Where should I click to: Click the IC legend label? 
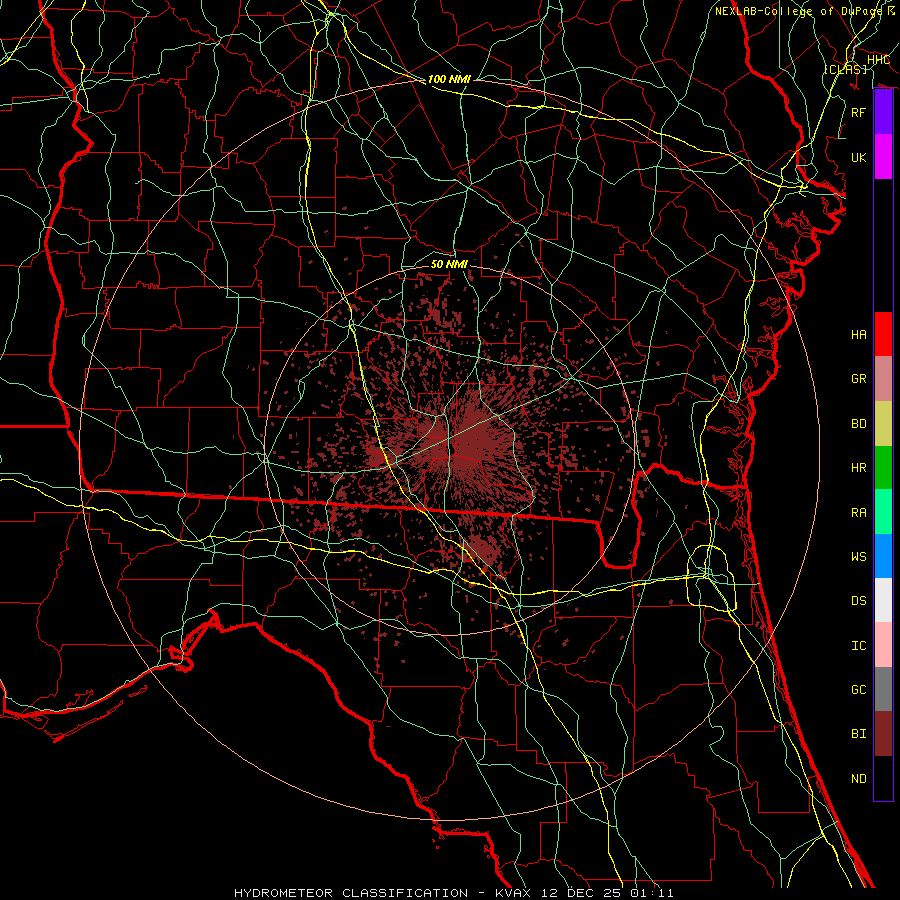[x=859, y=646]
